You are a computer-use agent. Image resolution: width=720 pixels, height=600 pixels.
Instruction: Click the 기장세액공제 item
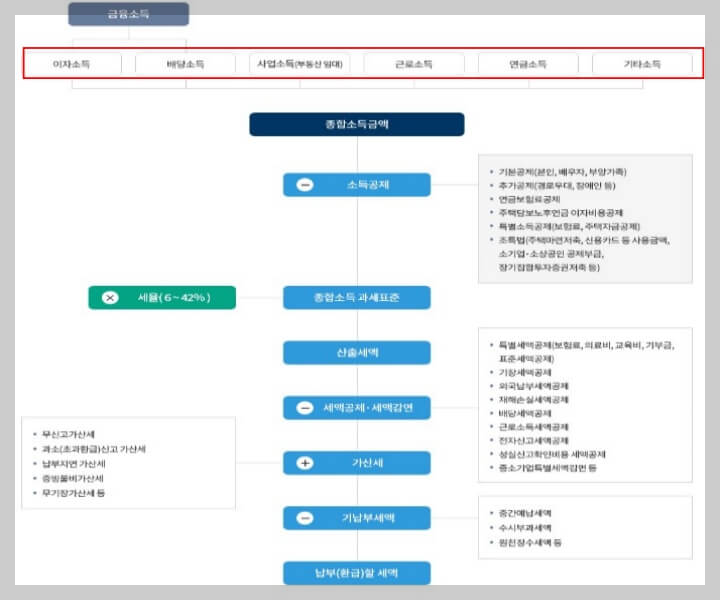point(525,372)
